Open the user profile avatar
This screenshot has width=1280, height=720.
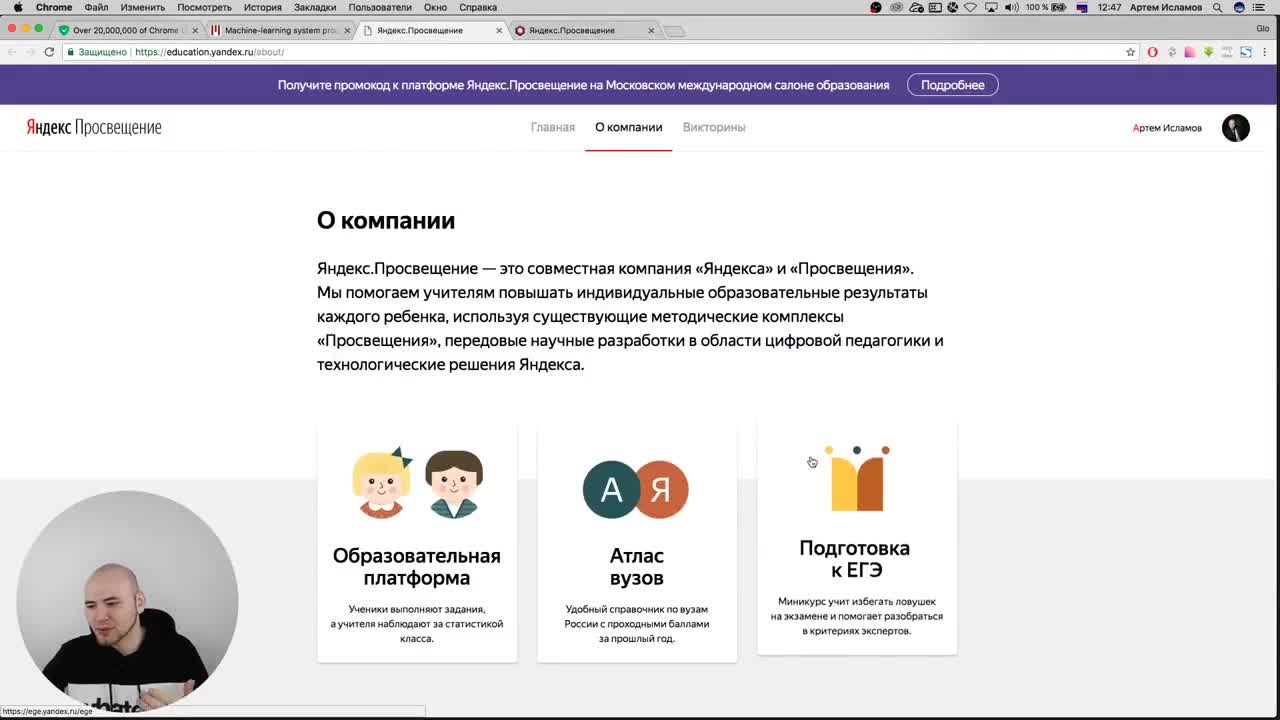point(1236,128)
